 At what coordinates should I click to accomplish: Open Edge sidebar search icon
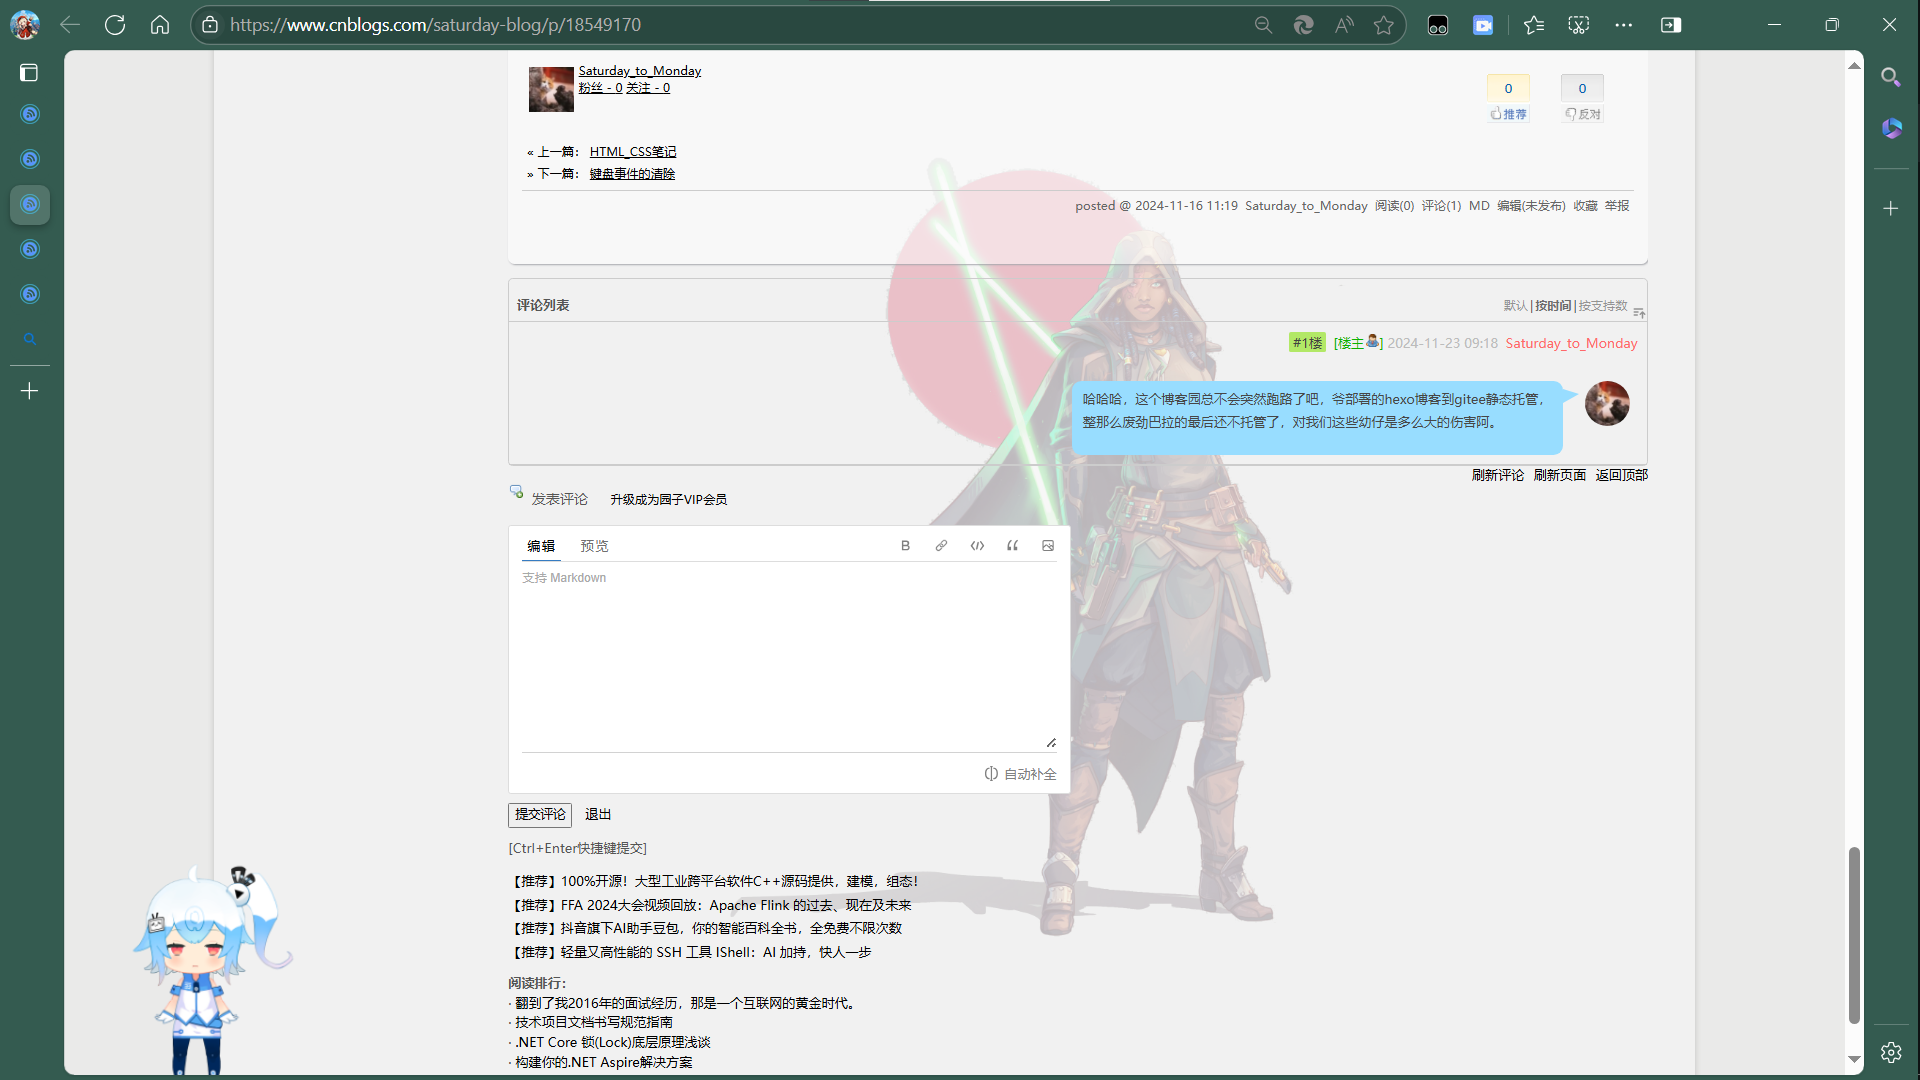[x=1890, y=77]
